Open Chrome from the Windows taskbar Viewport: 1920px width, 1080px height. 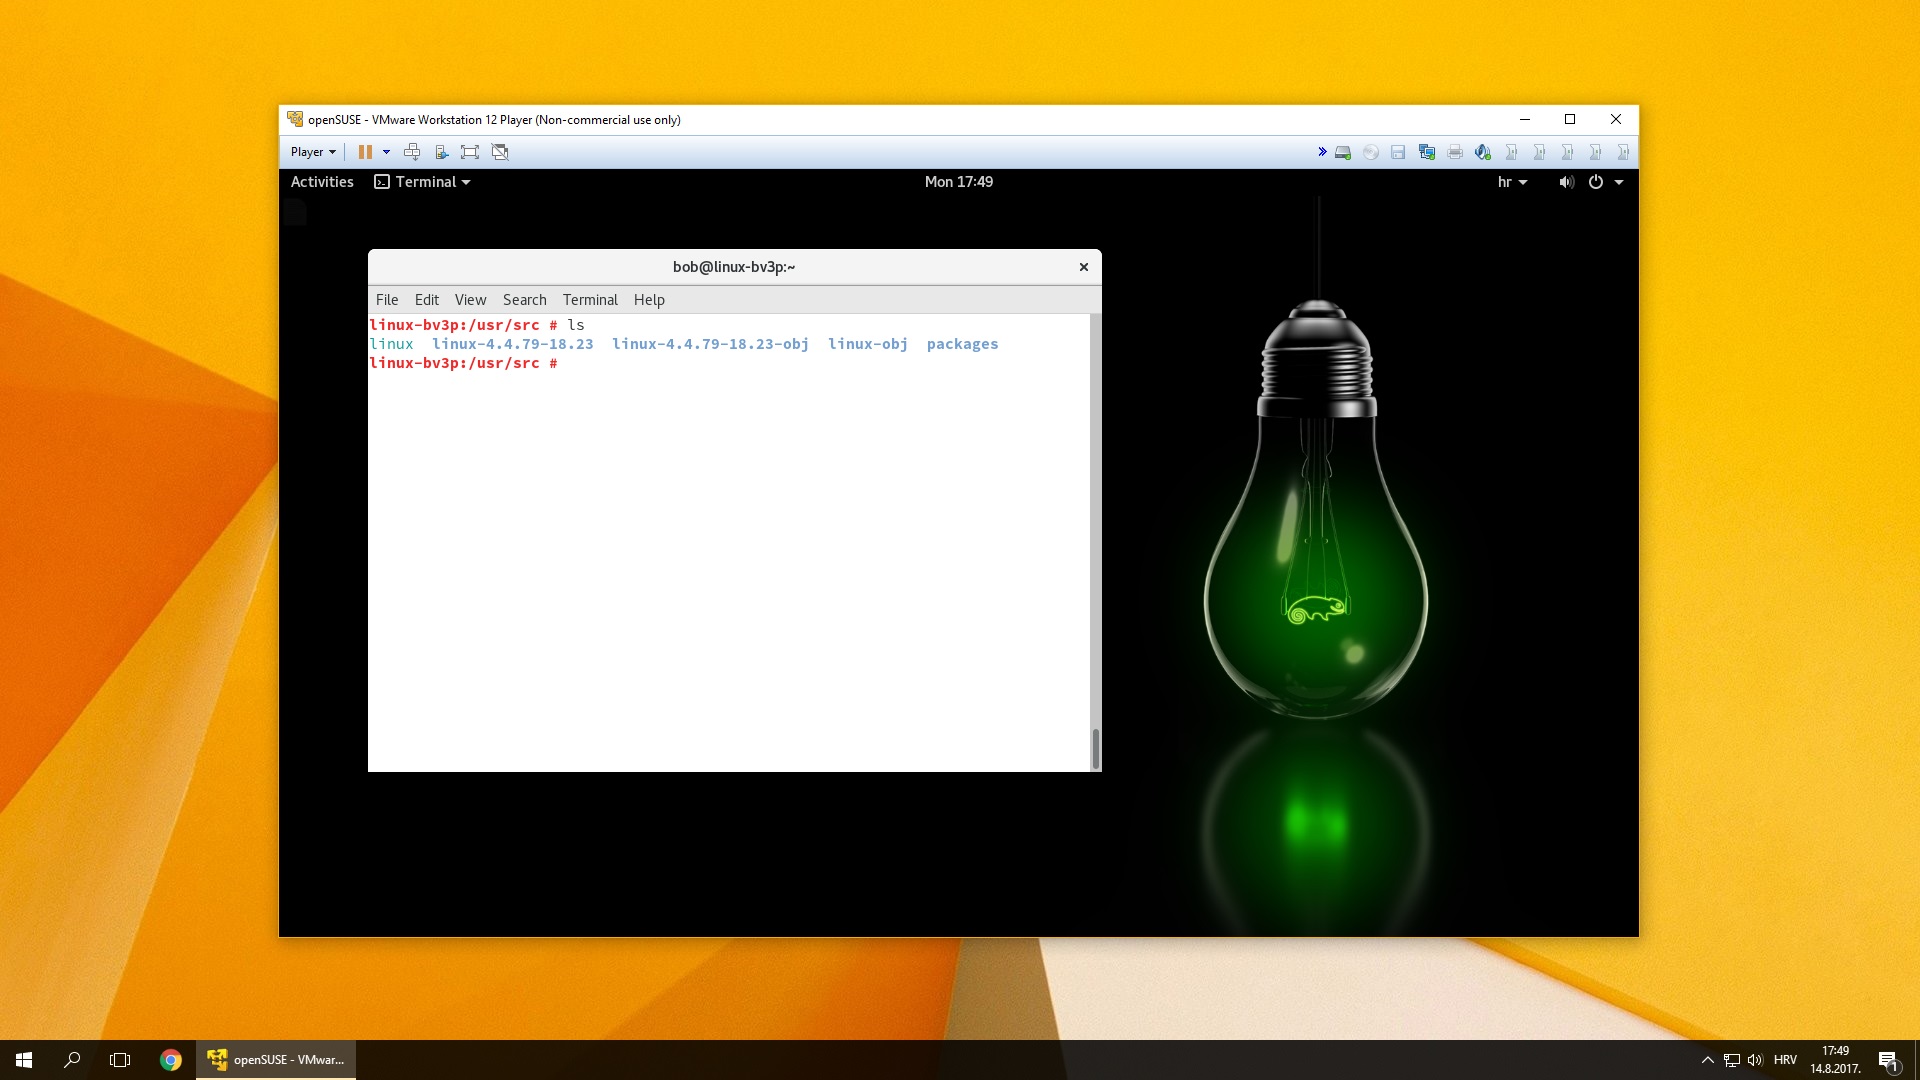[171, 1060]
